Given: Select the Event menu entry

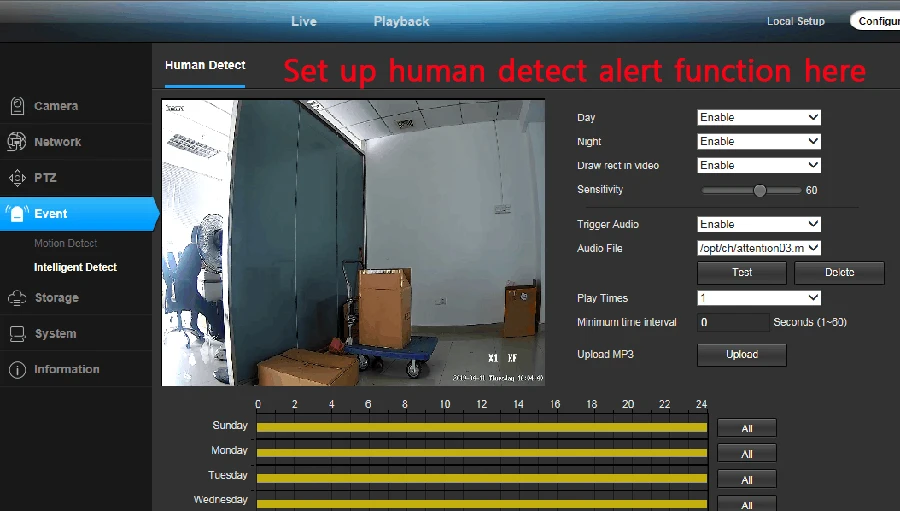Looking at the screenshot, I should [79, 214].
